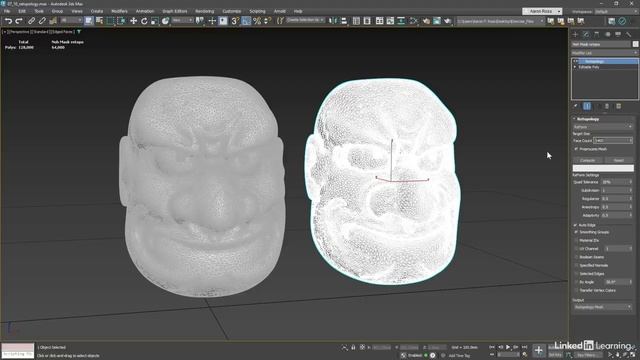This screenshot has width=640, height=360.
Task: Select the Select and Link tool
Action: coord(31,21)
